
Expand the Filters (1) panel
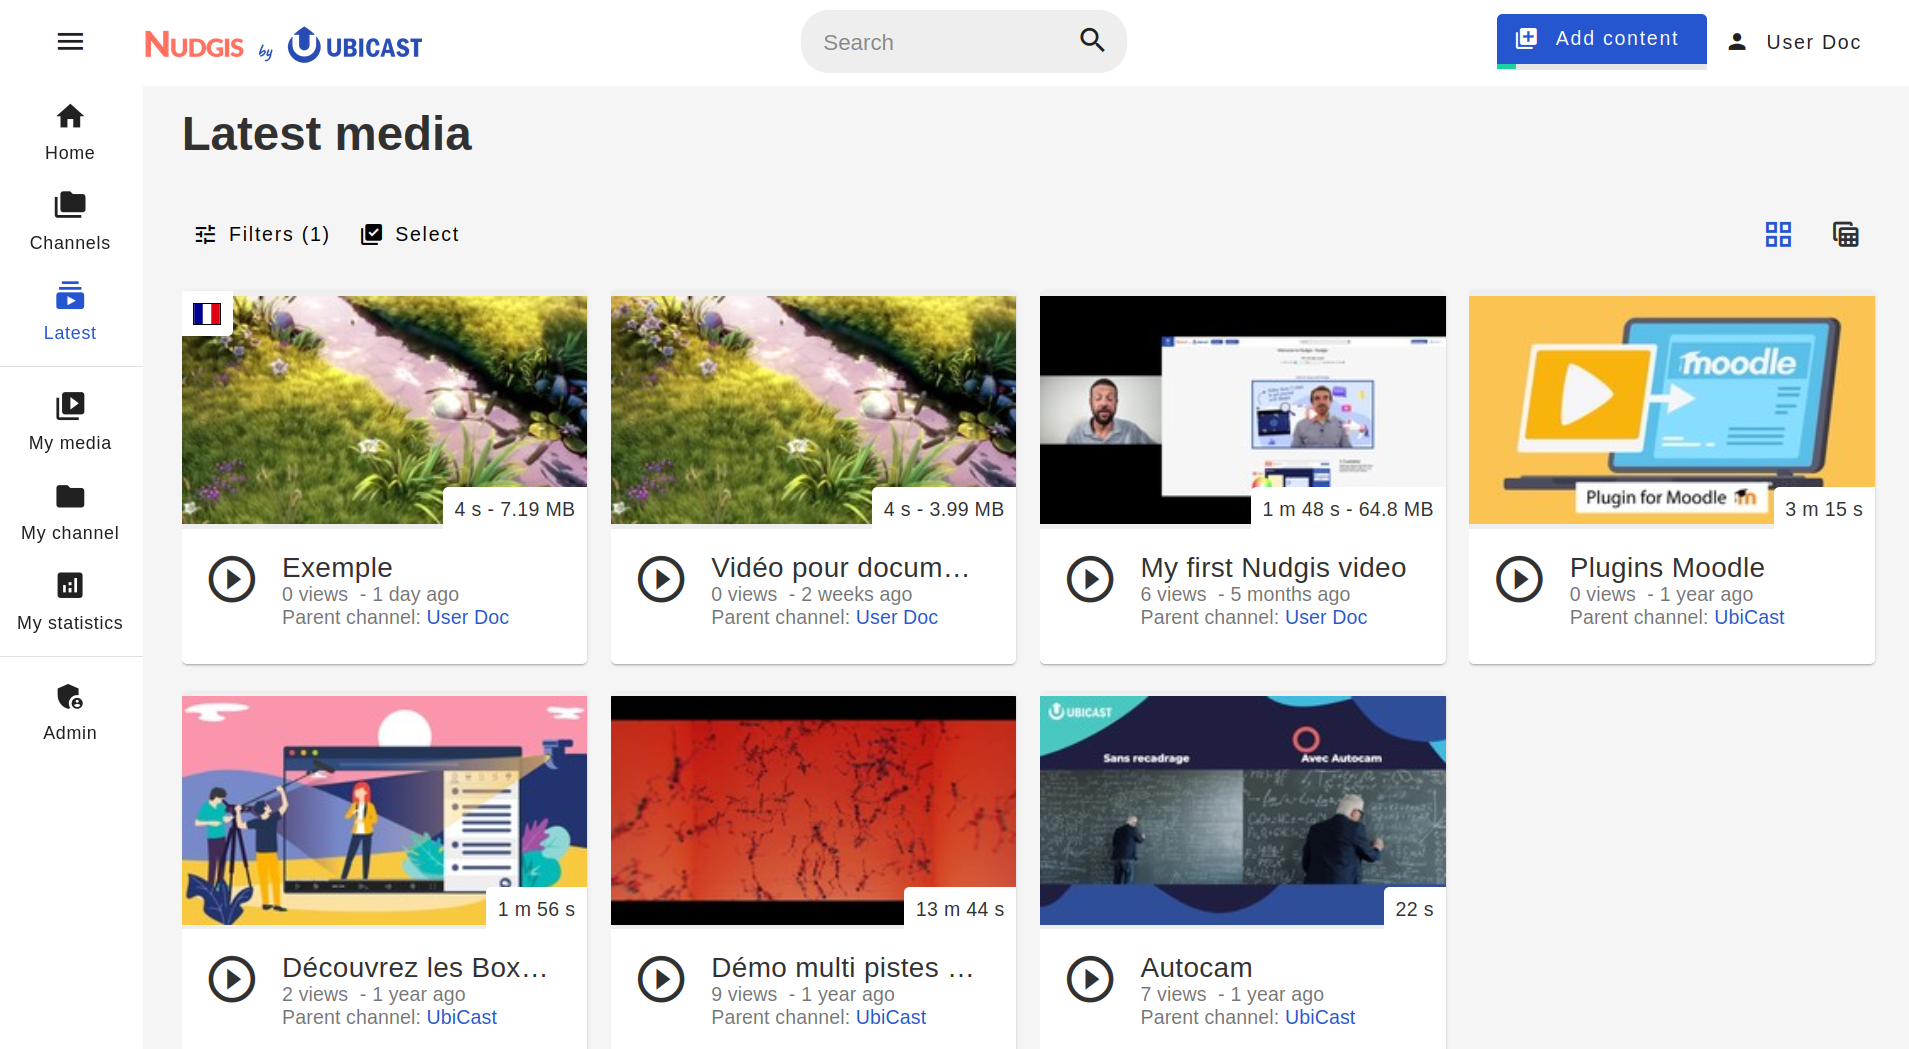[262, 234]
